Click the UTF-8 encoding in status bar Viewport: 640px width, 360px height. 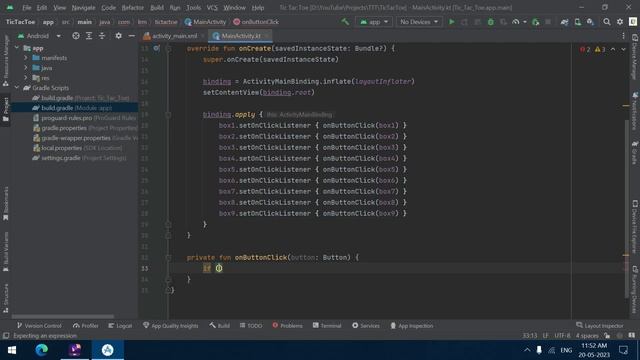(562, 336)
